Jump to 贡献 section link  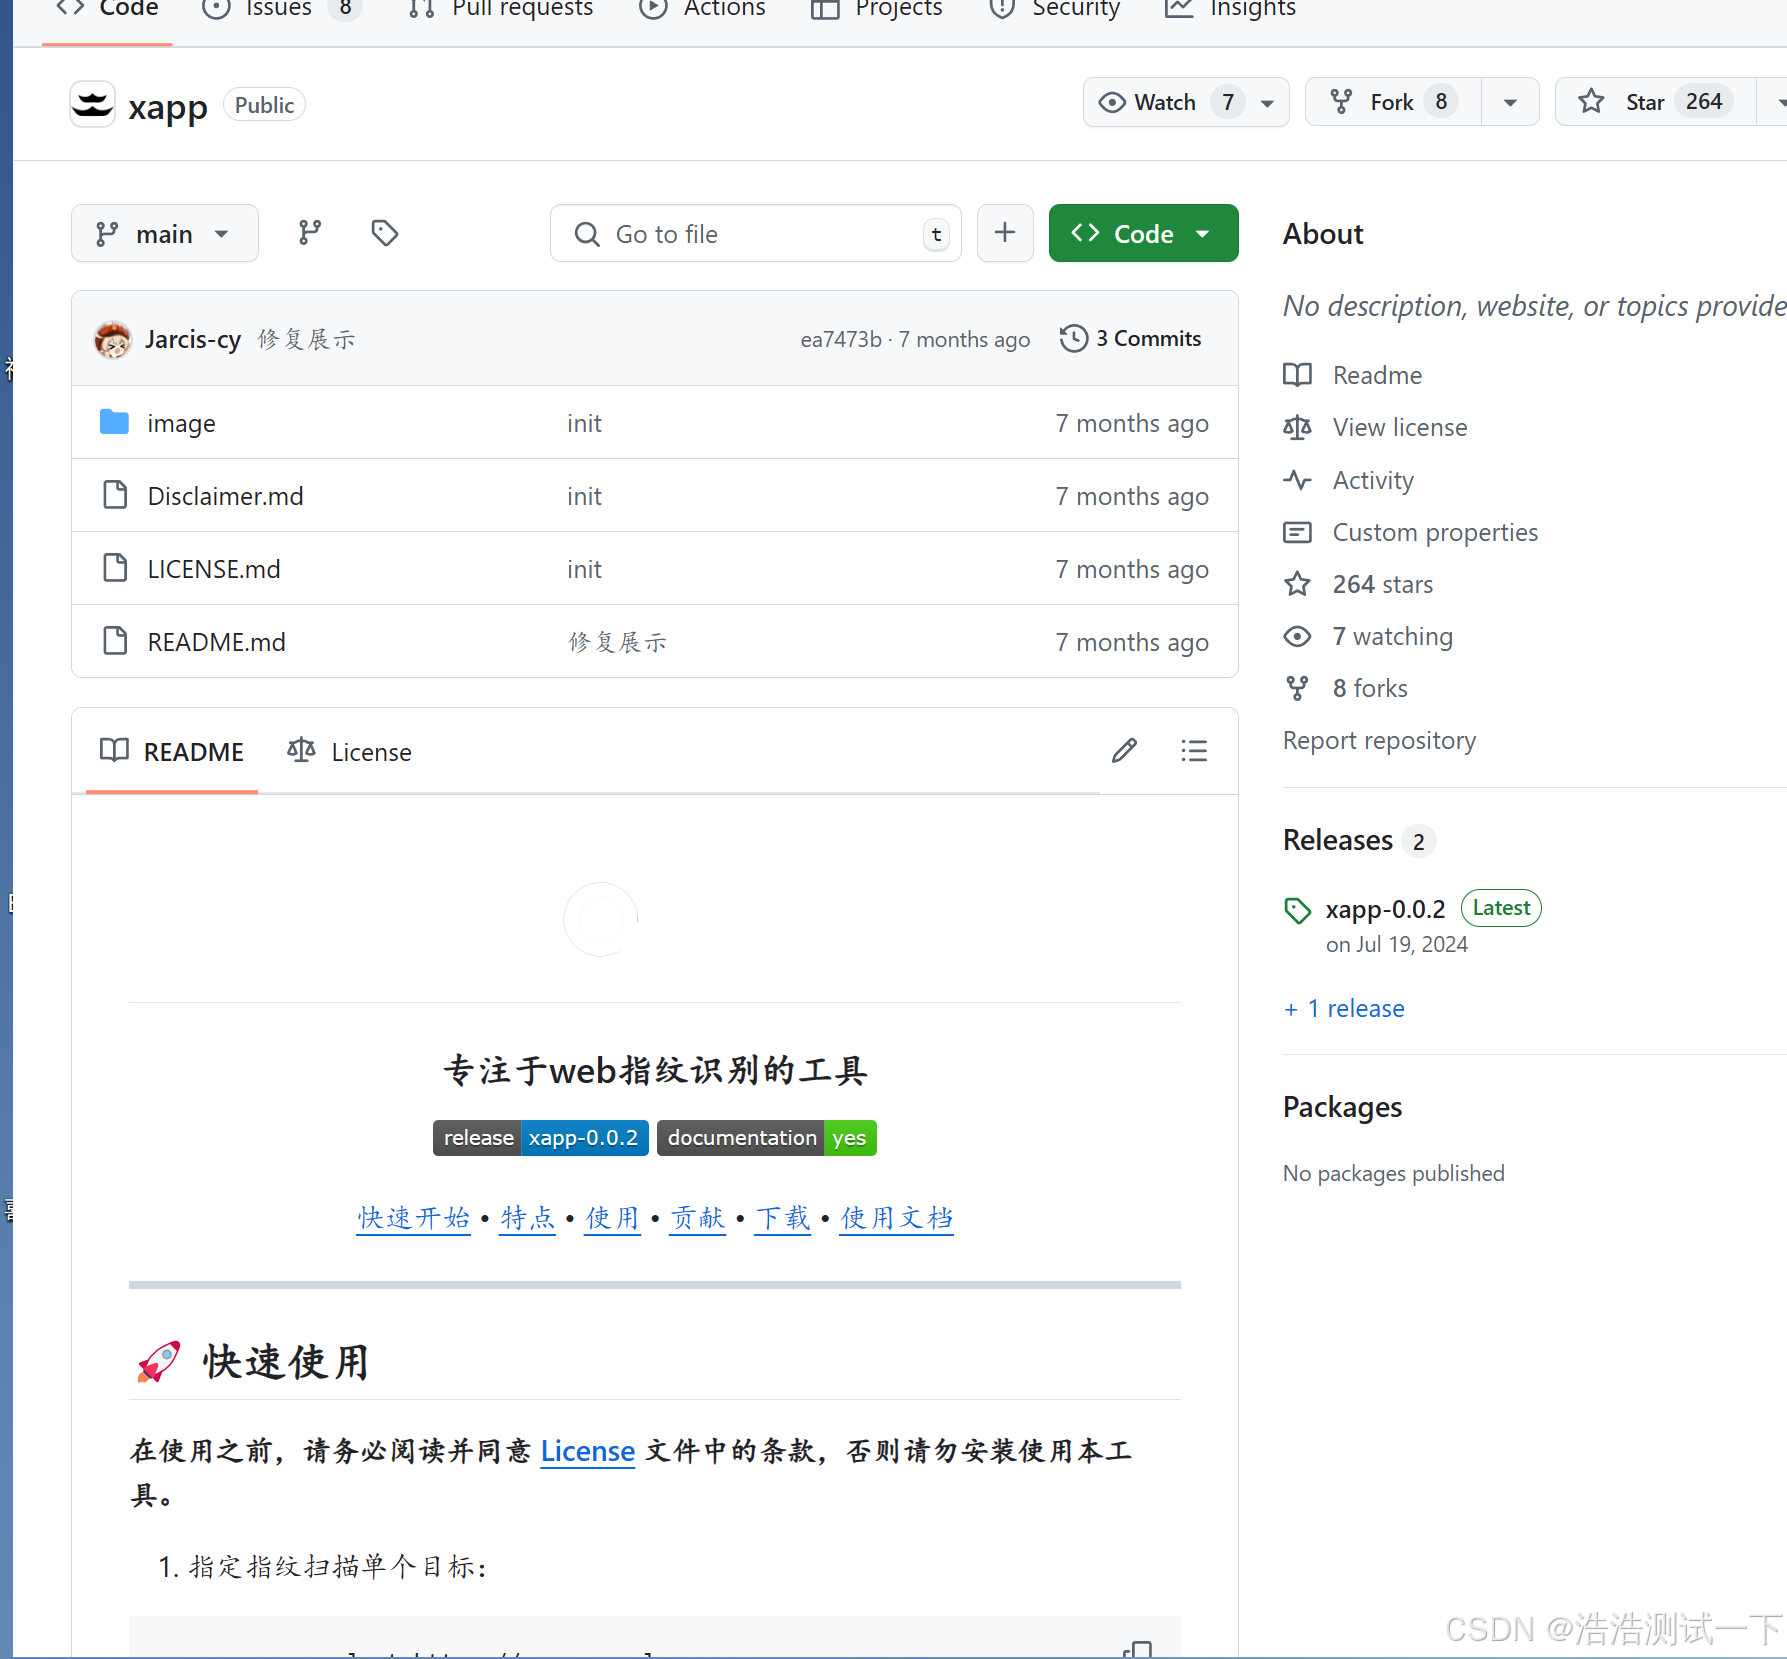pos(697,1218)
